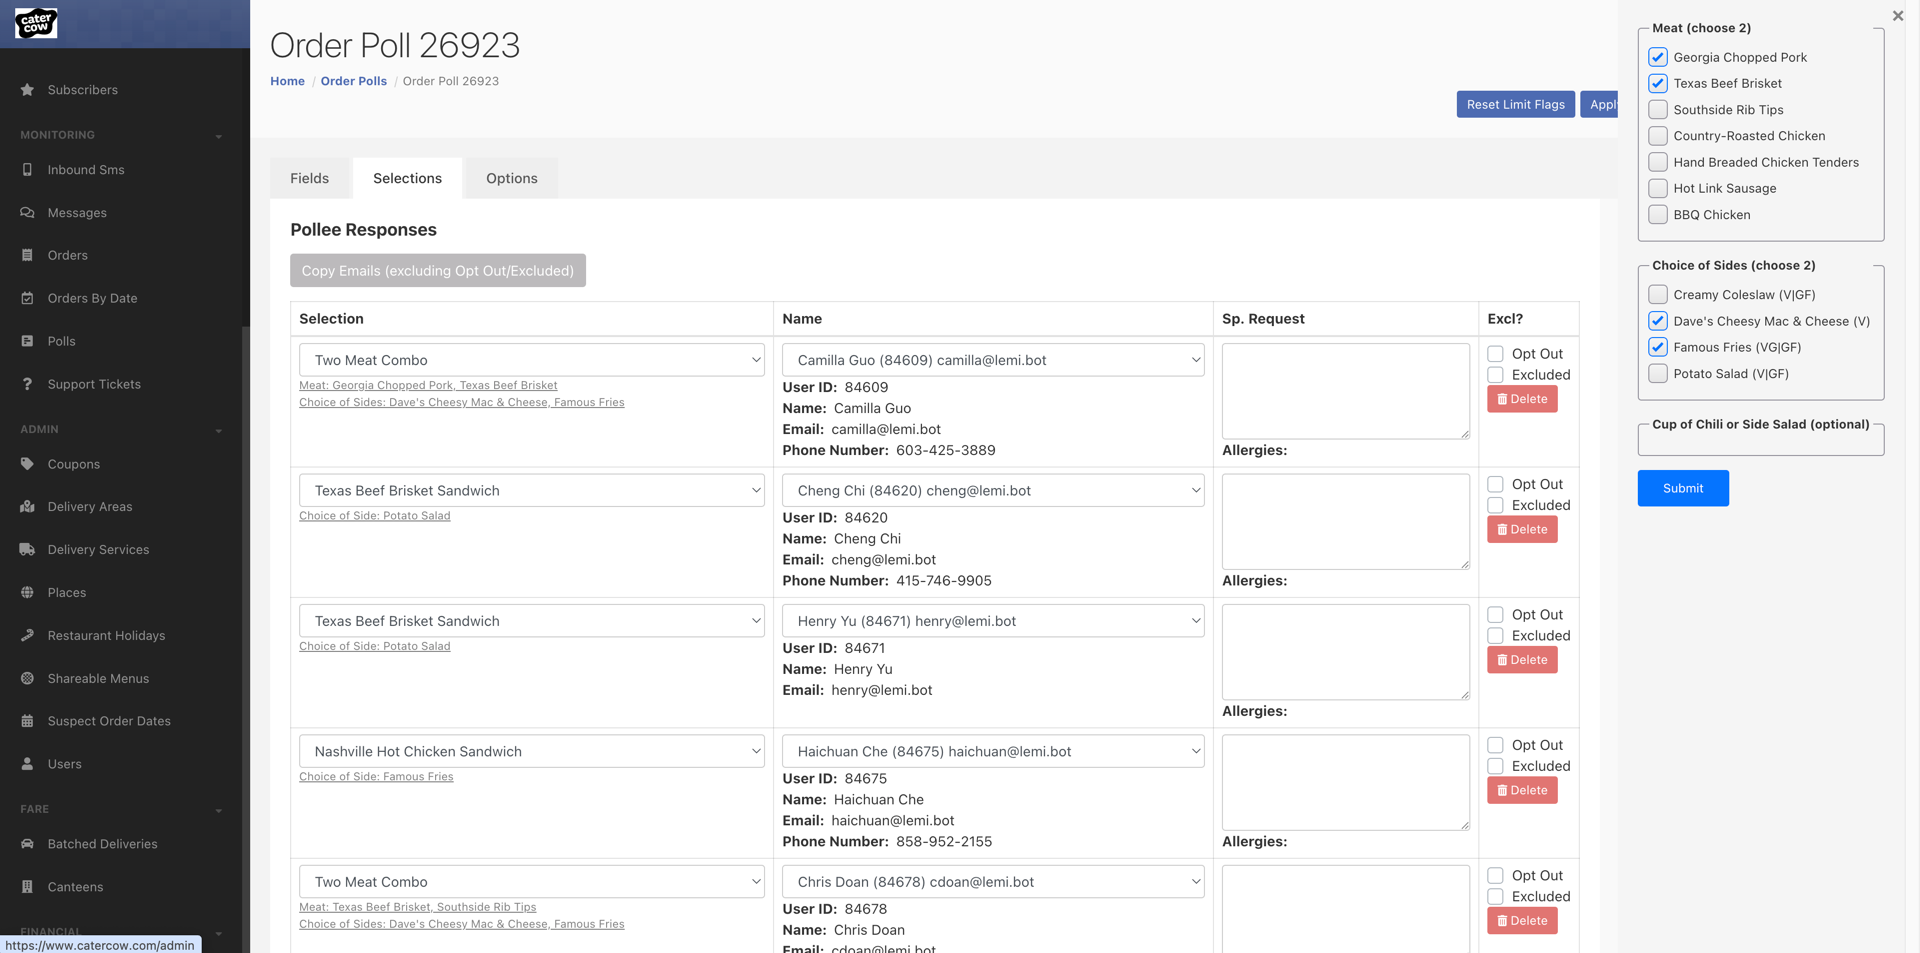Open Support Tickets via question mark icon
Screen dimensions: 1920x953
(27, 384)
